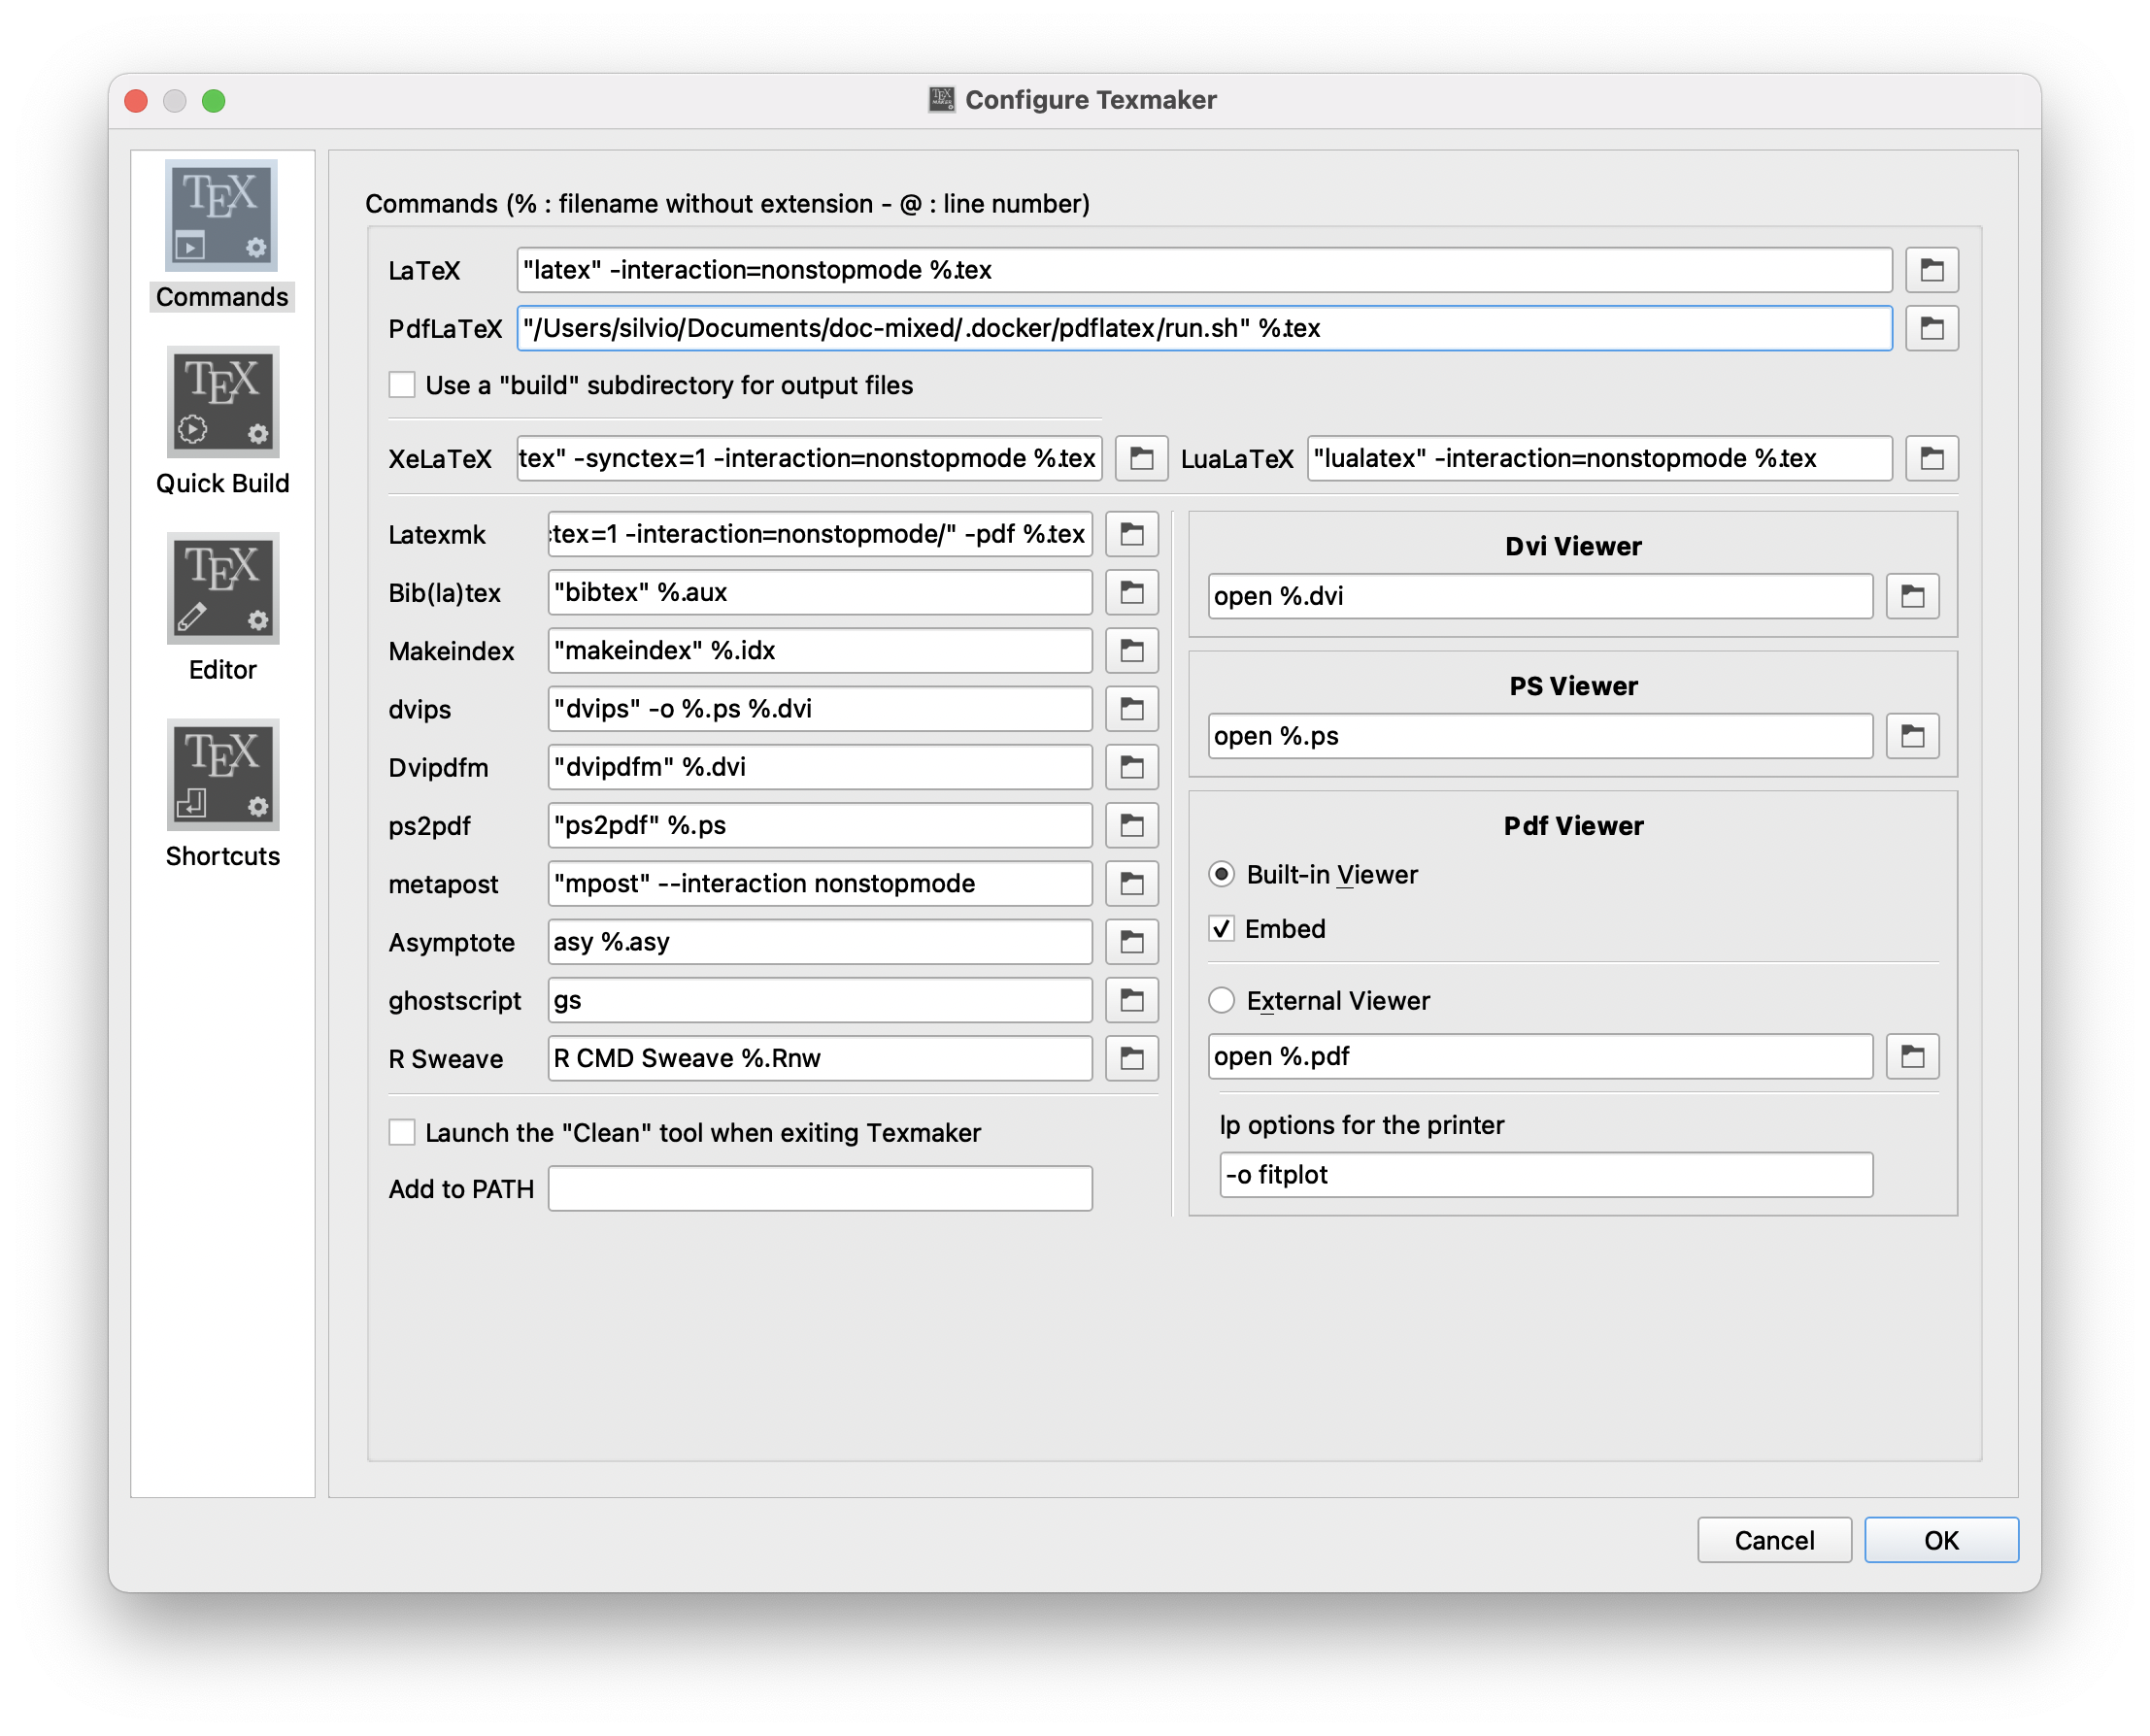
Task: Browse for the Dvi Viewer program
Action: (x=1912, y=596)
